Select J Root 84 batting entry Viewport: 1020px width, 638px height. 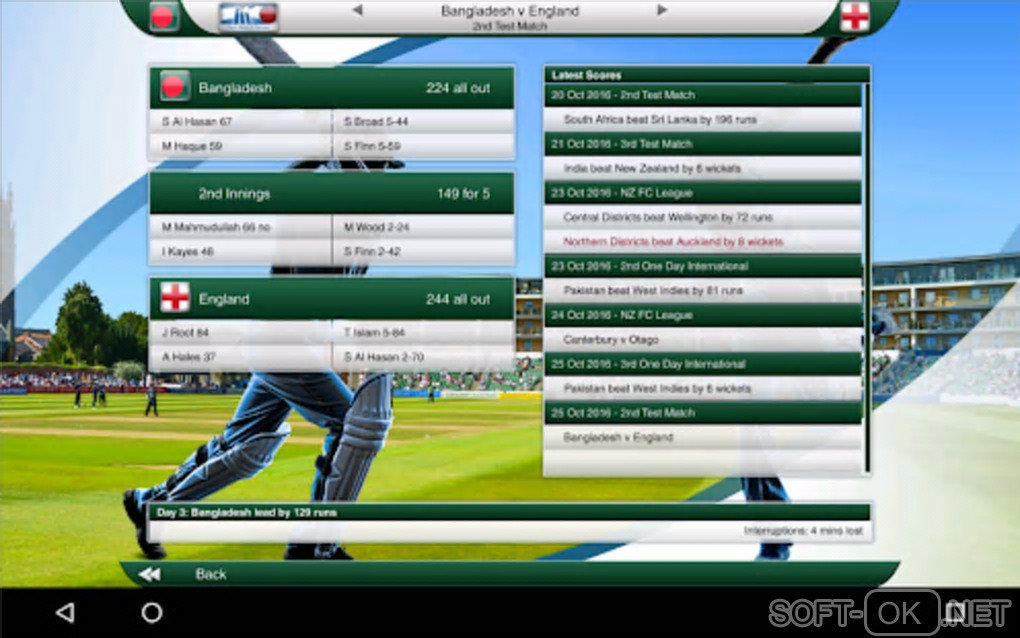click(x=241, y=332)
